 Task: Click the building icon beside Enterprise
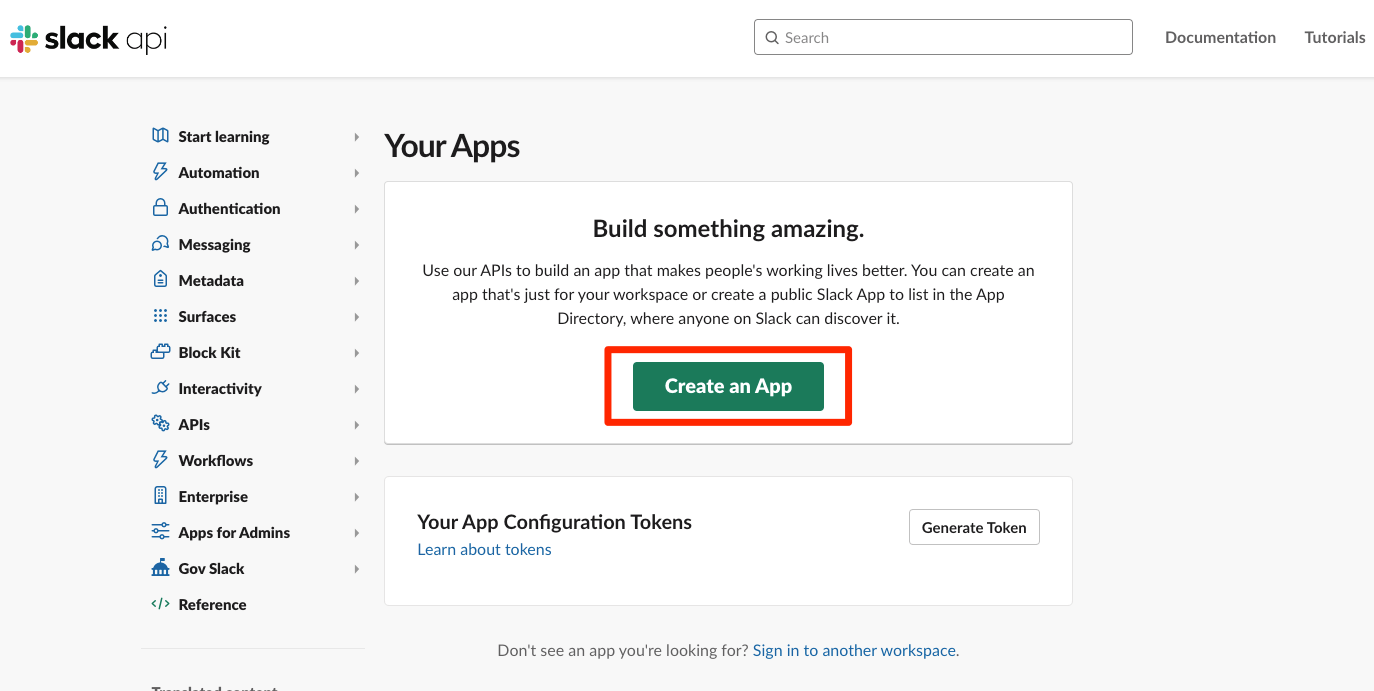click(160, 496)
